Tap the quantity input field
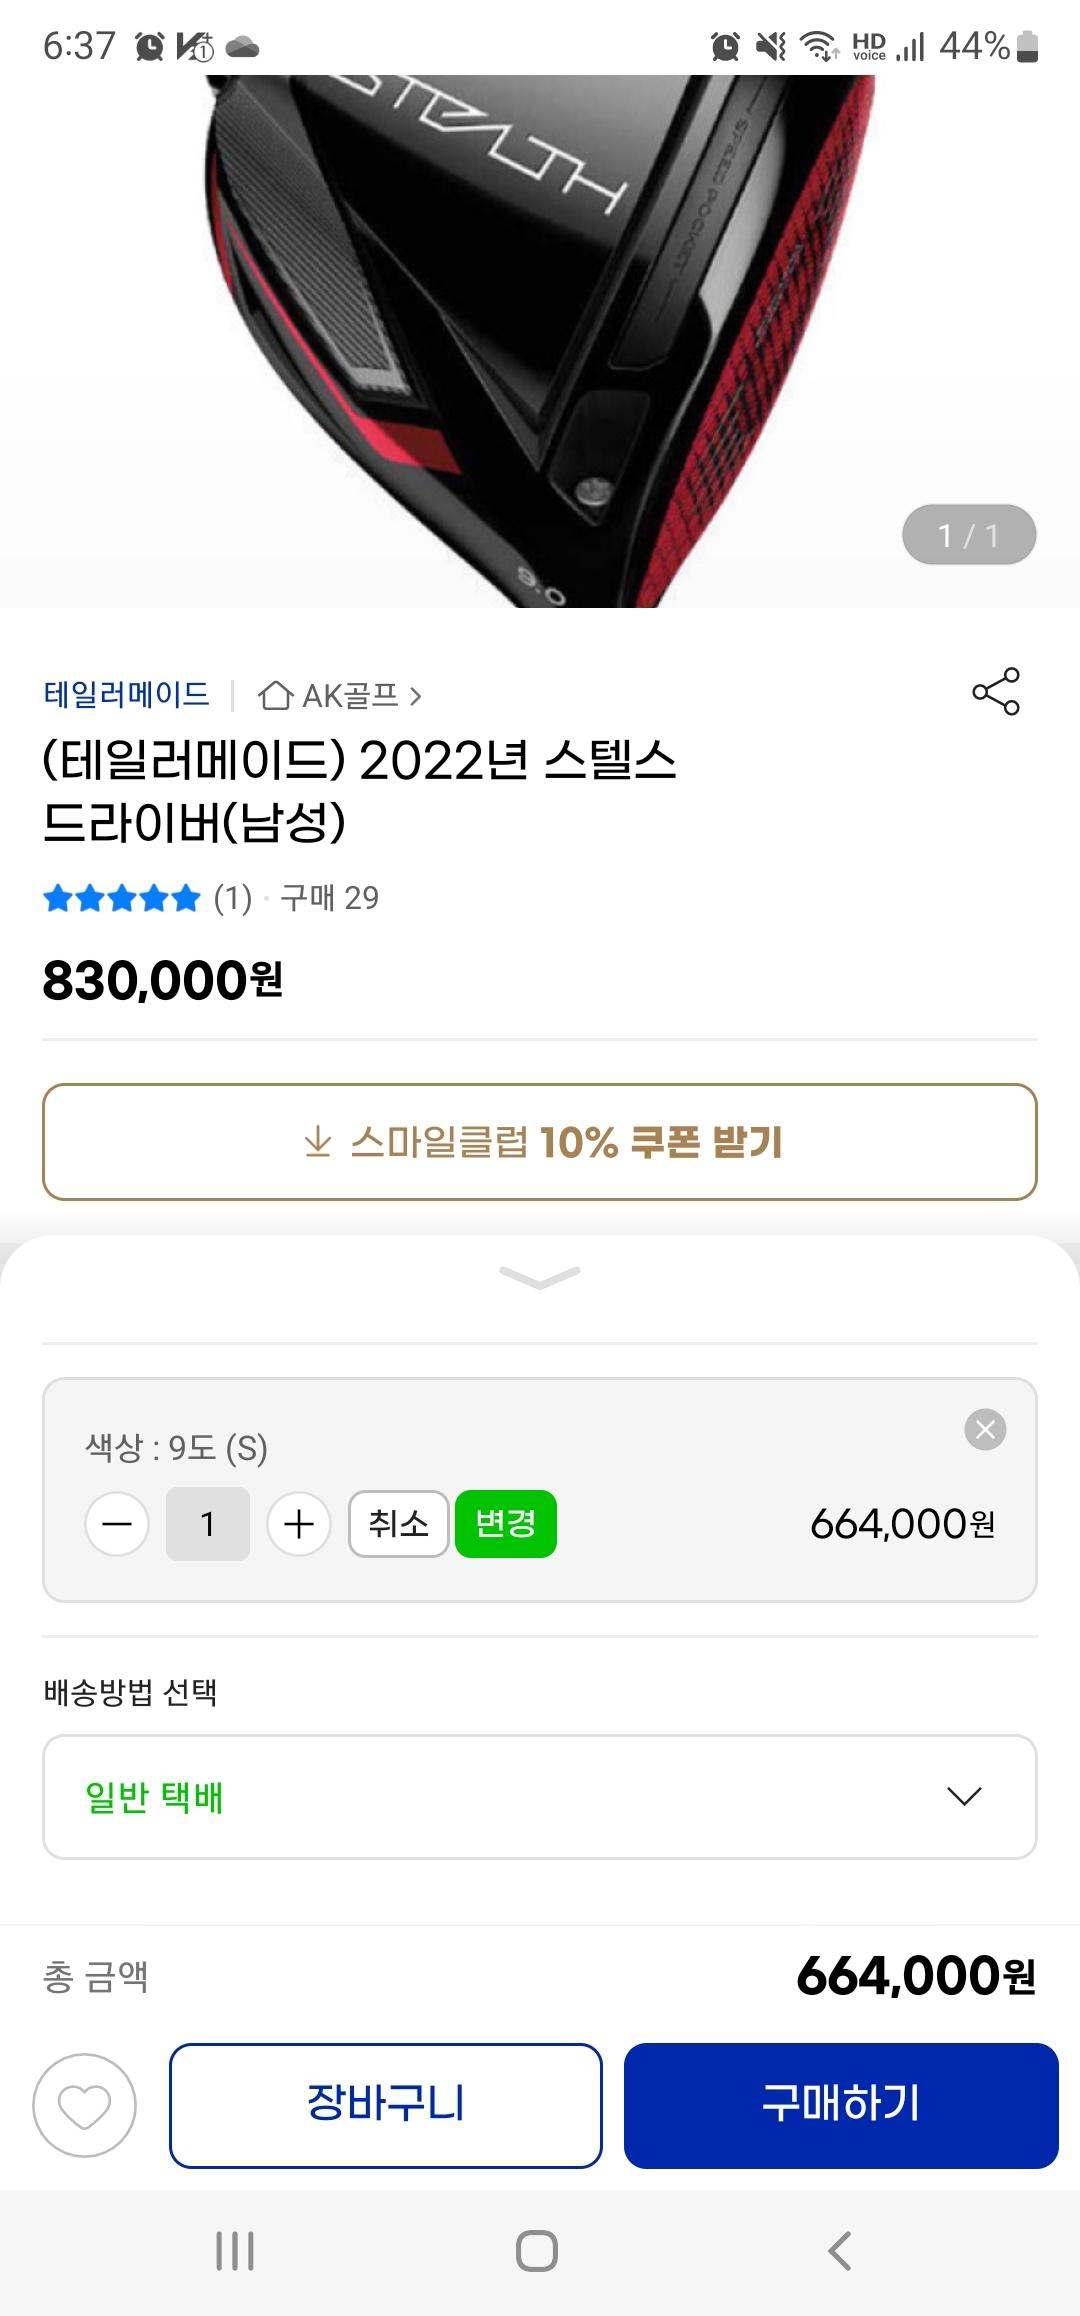The image size is (1080, 2316). [208, 1524]
